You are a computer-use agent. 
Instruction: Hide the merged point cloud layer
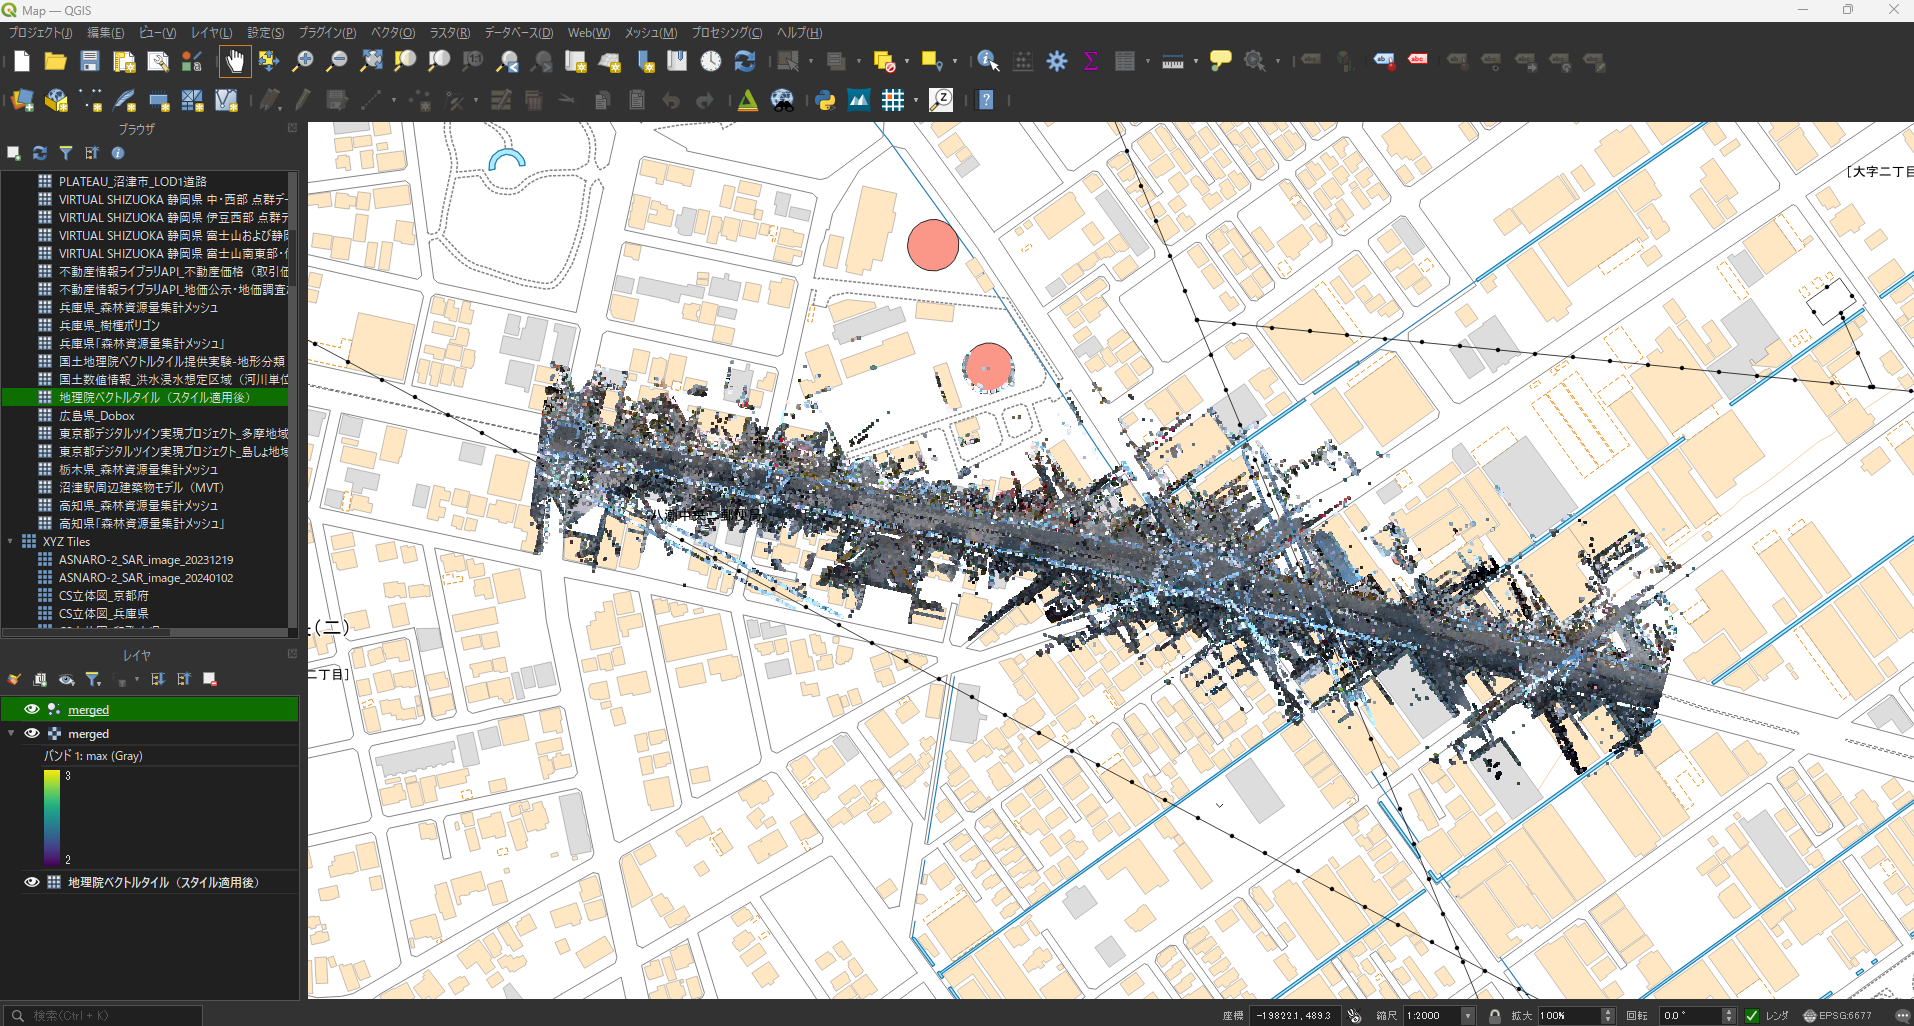coord(32,709)
